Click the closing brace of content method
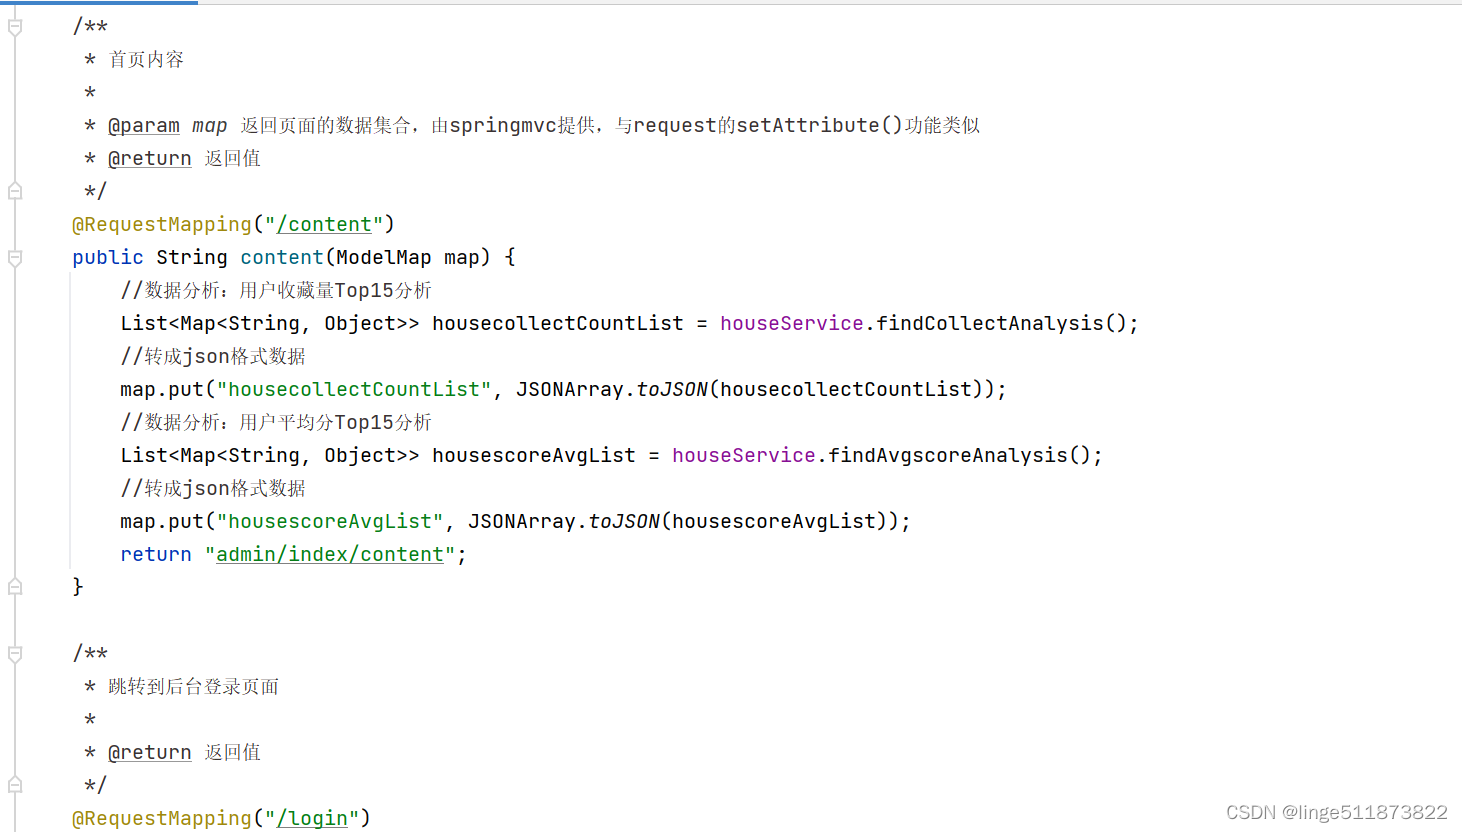This screenshot has width=1462, height=832. click(78, 587)
